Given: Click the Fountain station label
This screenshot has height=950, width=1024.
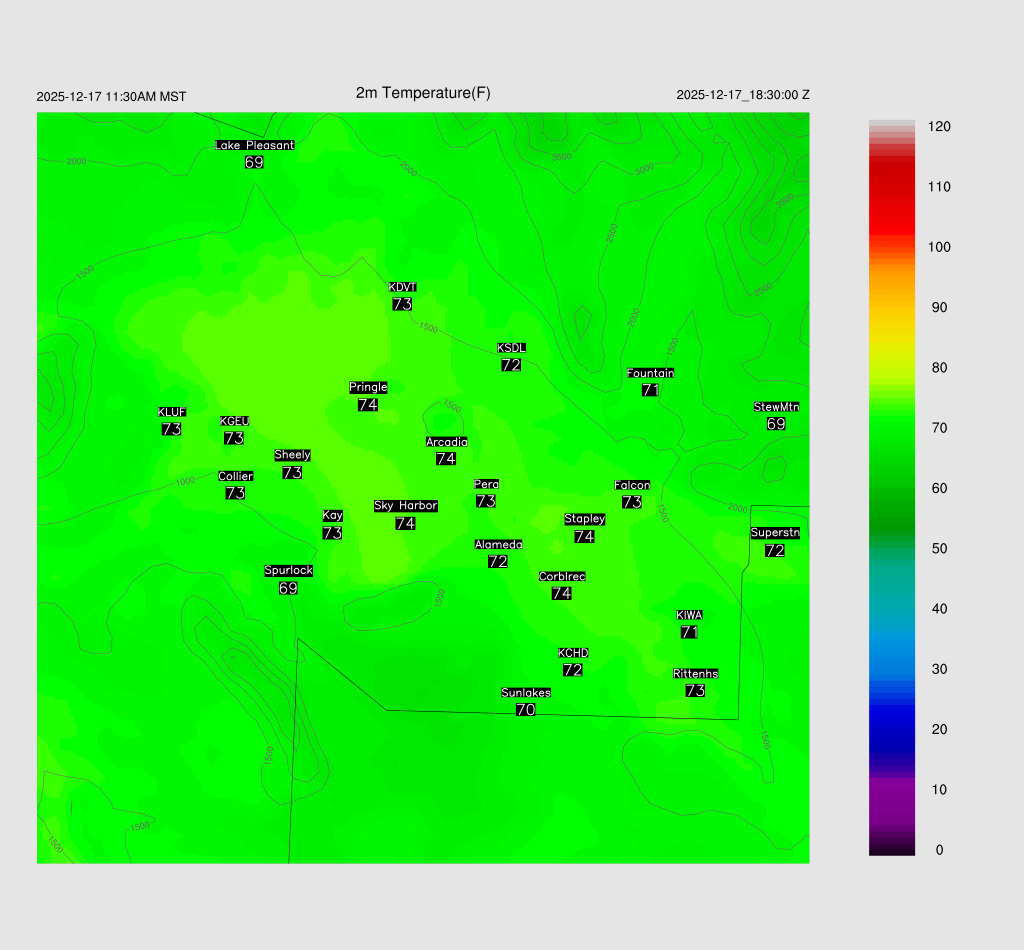Looking at the screenshot, I should click(650, 373).
